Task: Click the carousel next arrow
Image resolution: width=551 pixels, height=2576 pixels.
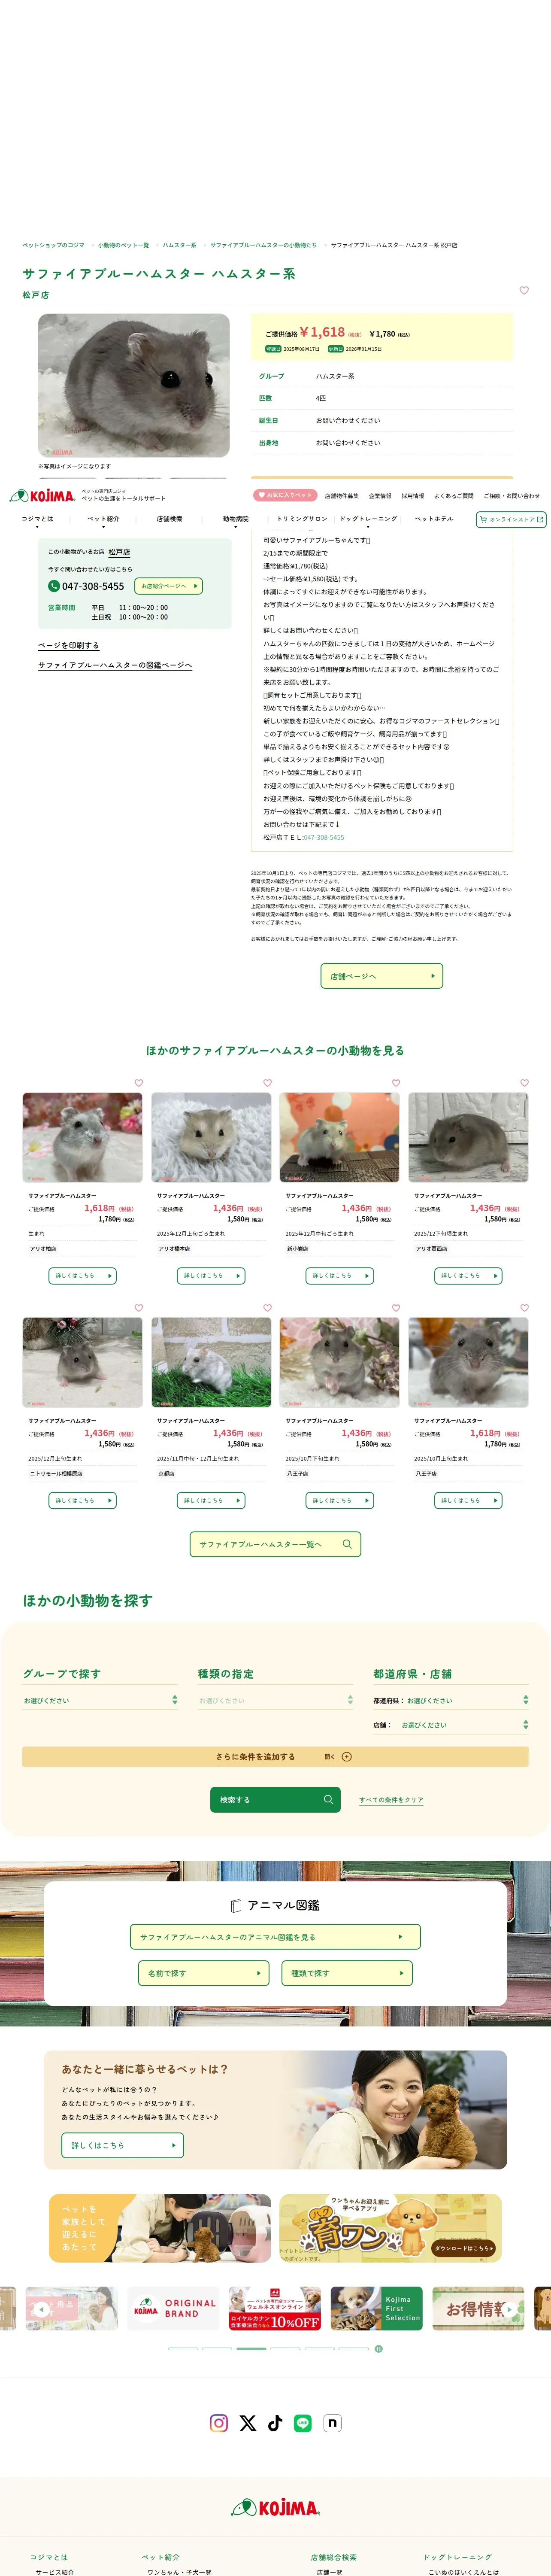Action: [509, 2308]
